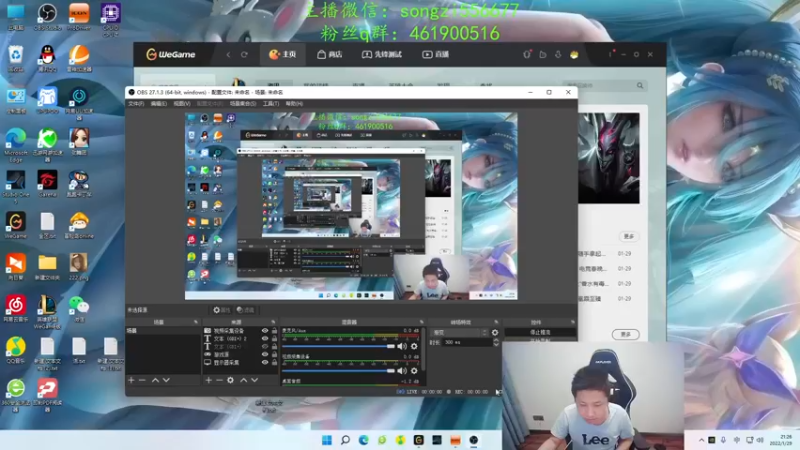The width and height of the screenshot is (800, 450).
Task: Open the OBS 帮助(H) menu
Action: tap(294, 104)
